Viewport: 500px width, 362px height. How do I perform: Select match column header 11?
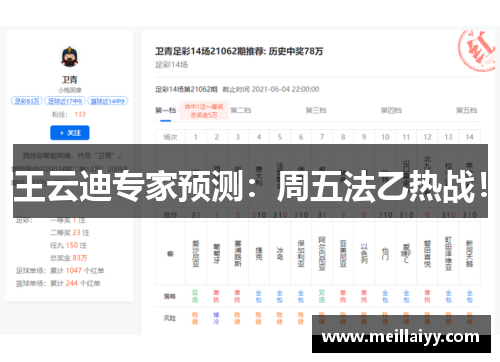(x=406, y=137)
